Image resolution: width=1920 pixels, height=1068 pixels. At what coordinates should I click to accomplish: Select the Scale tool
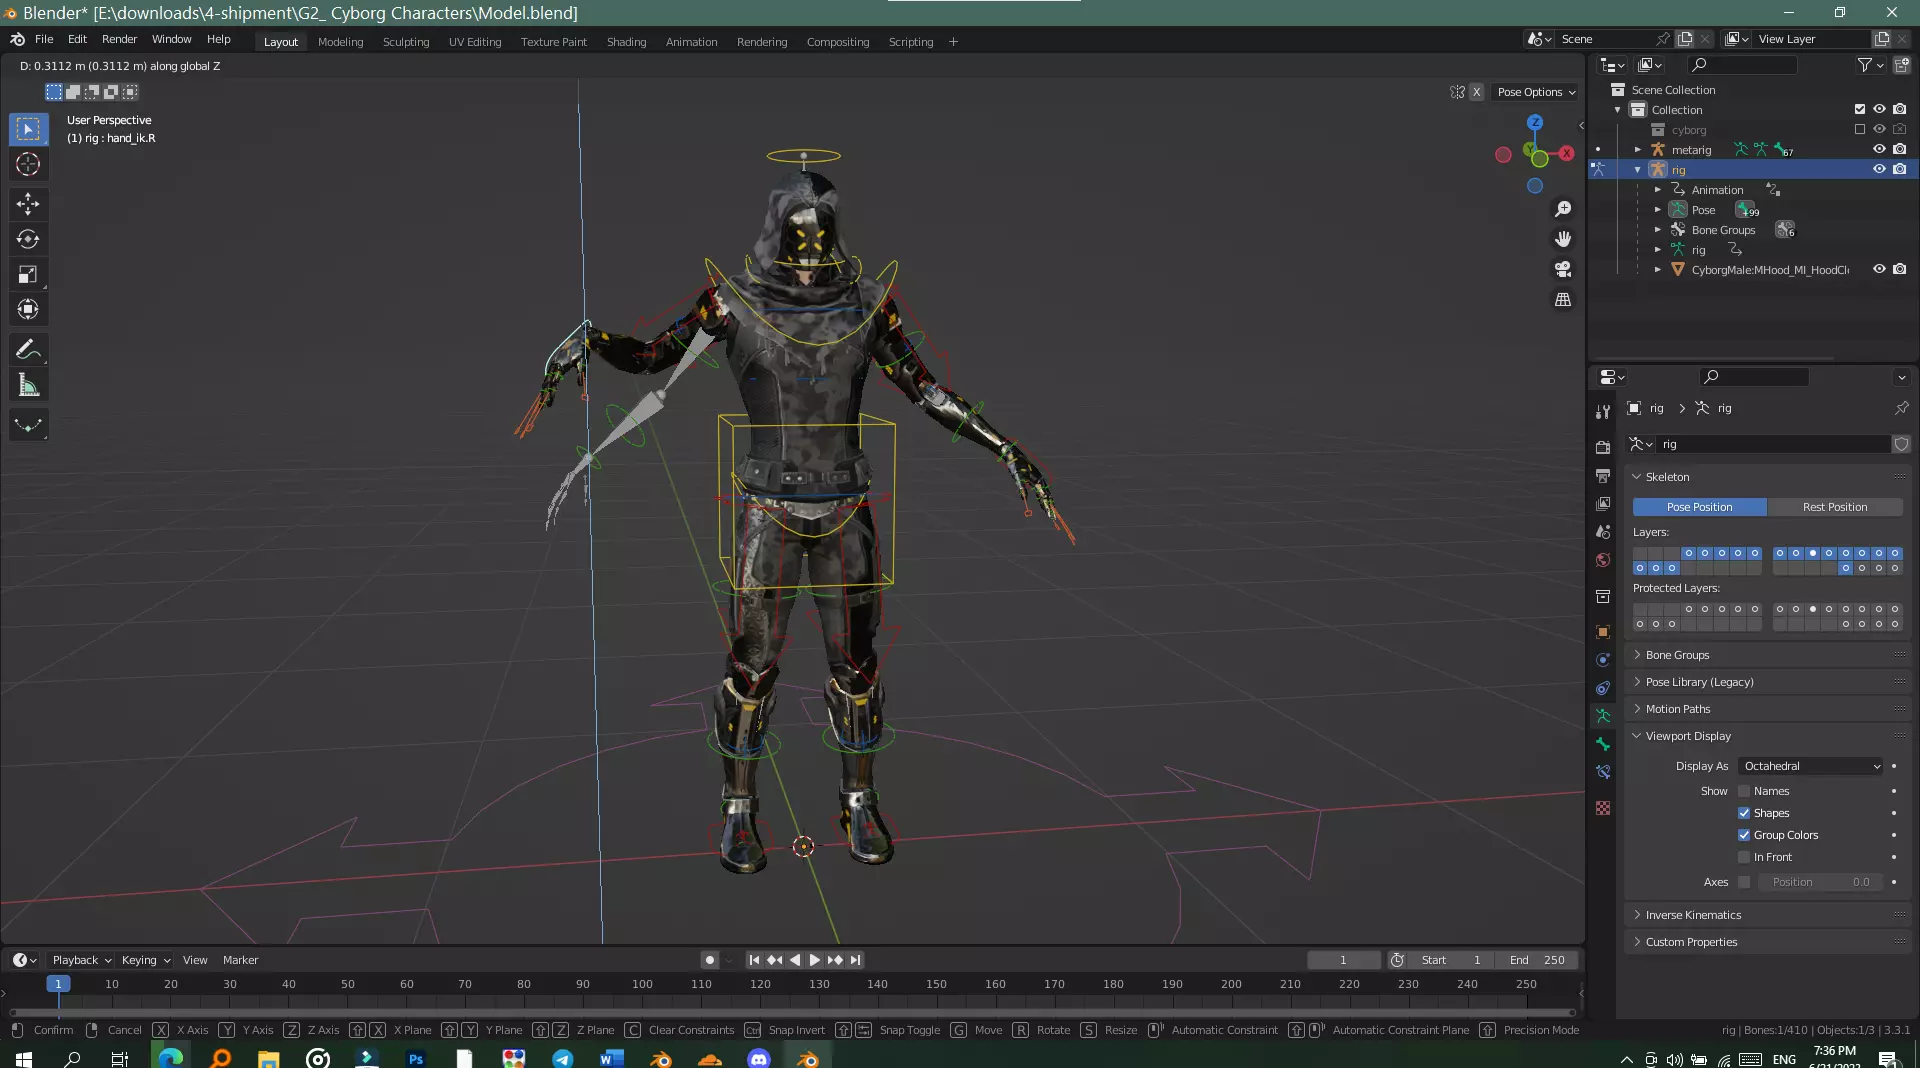pyautogui.click(x=28, y=274)
